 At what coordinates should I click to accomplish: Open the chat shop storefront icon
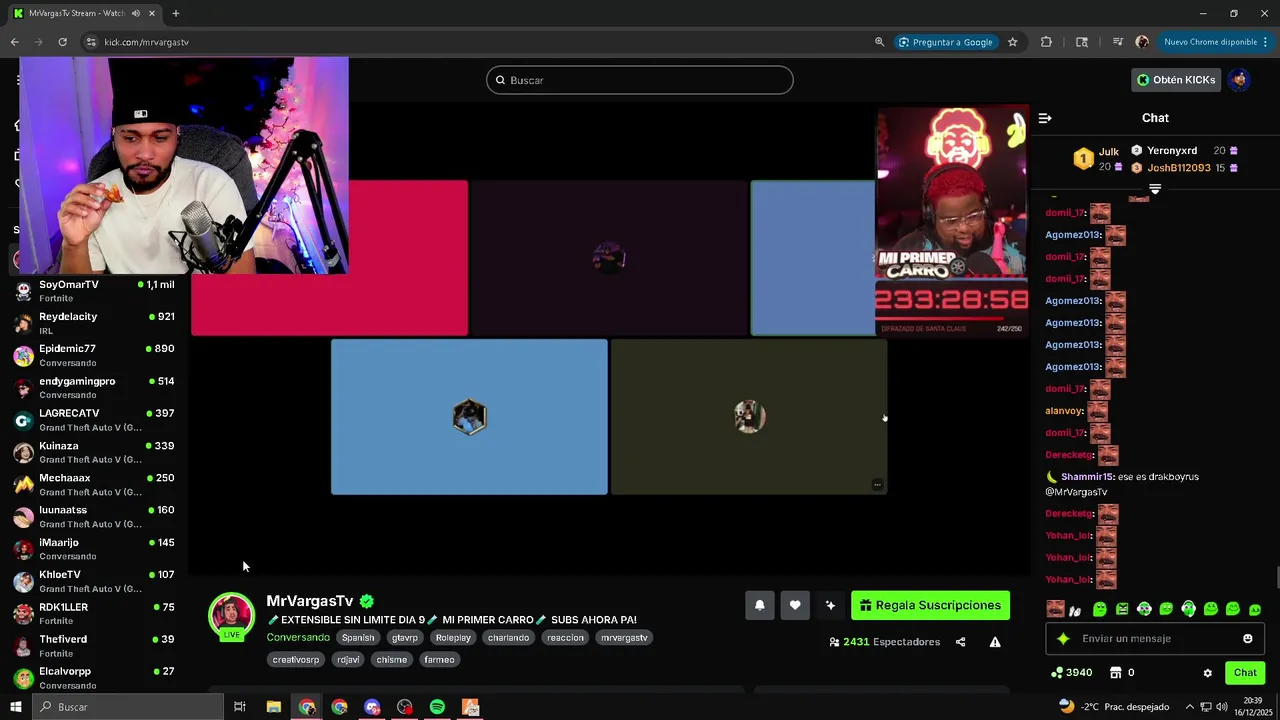coord(1116,673)
